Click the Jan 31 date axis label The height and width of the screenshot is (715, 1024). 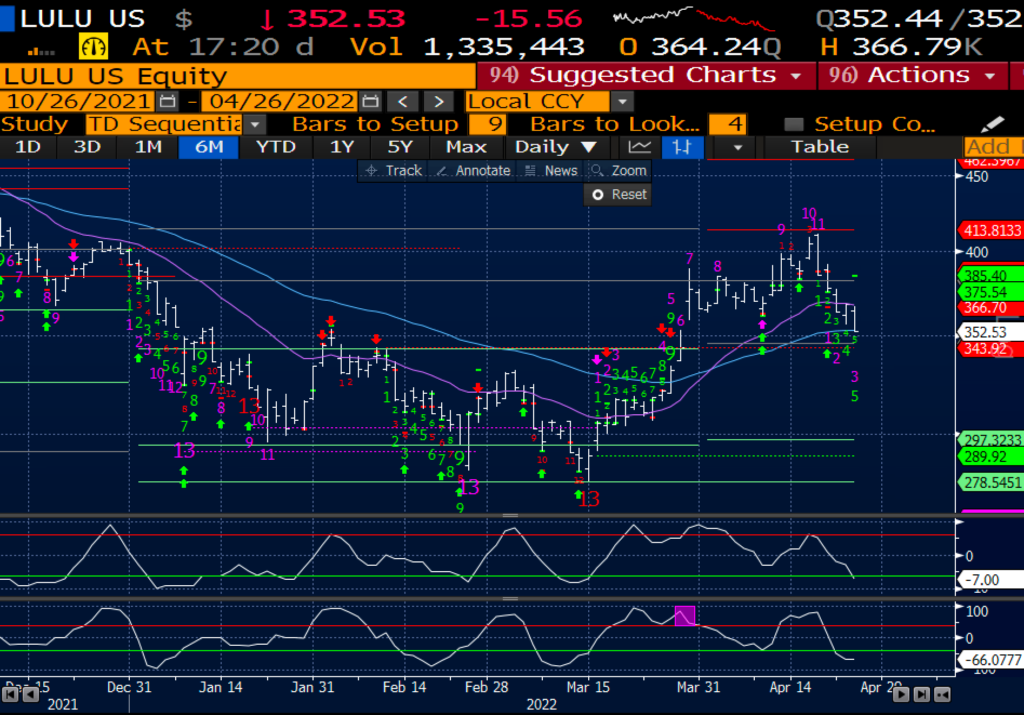coord(312,687)
